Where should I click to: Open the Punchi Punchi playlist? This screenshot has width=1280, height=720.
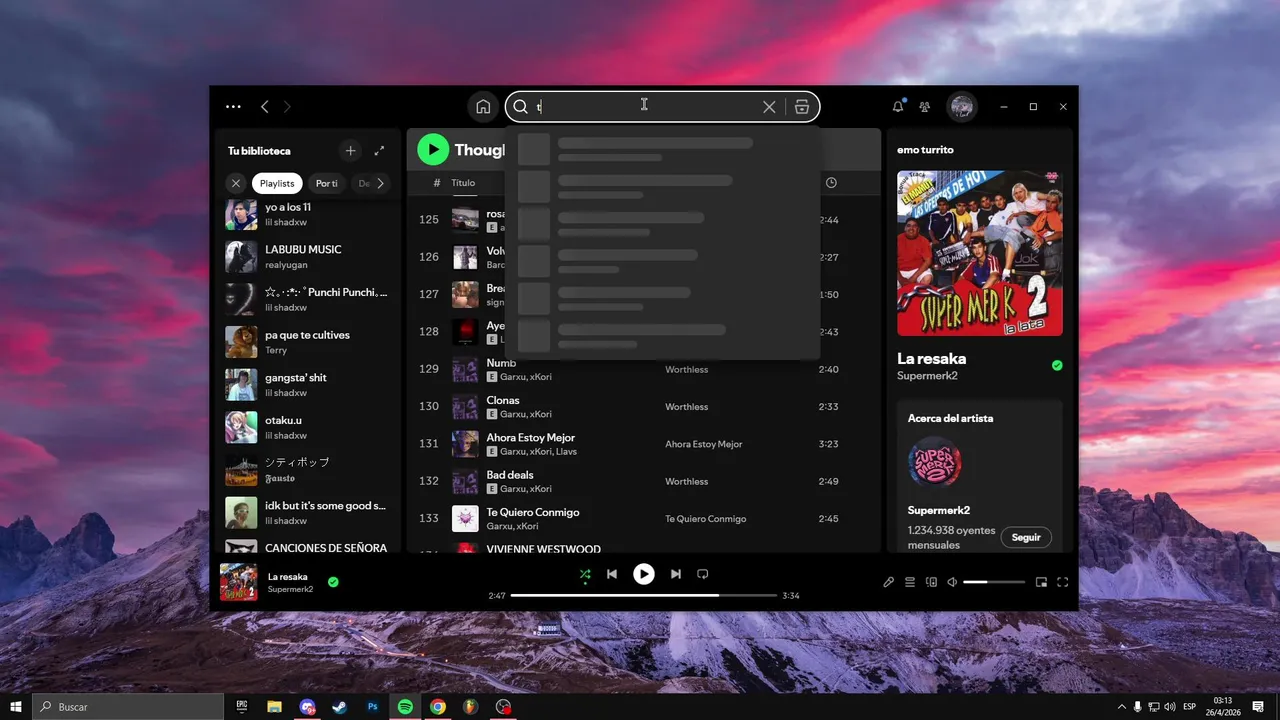coord(306,299)
